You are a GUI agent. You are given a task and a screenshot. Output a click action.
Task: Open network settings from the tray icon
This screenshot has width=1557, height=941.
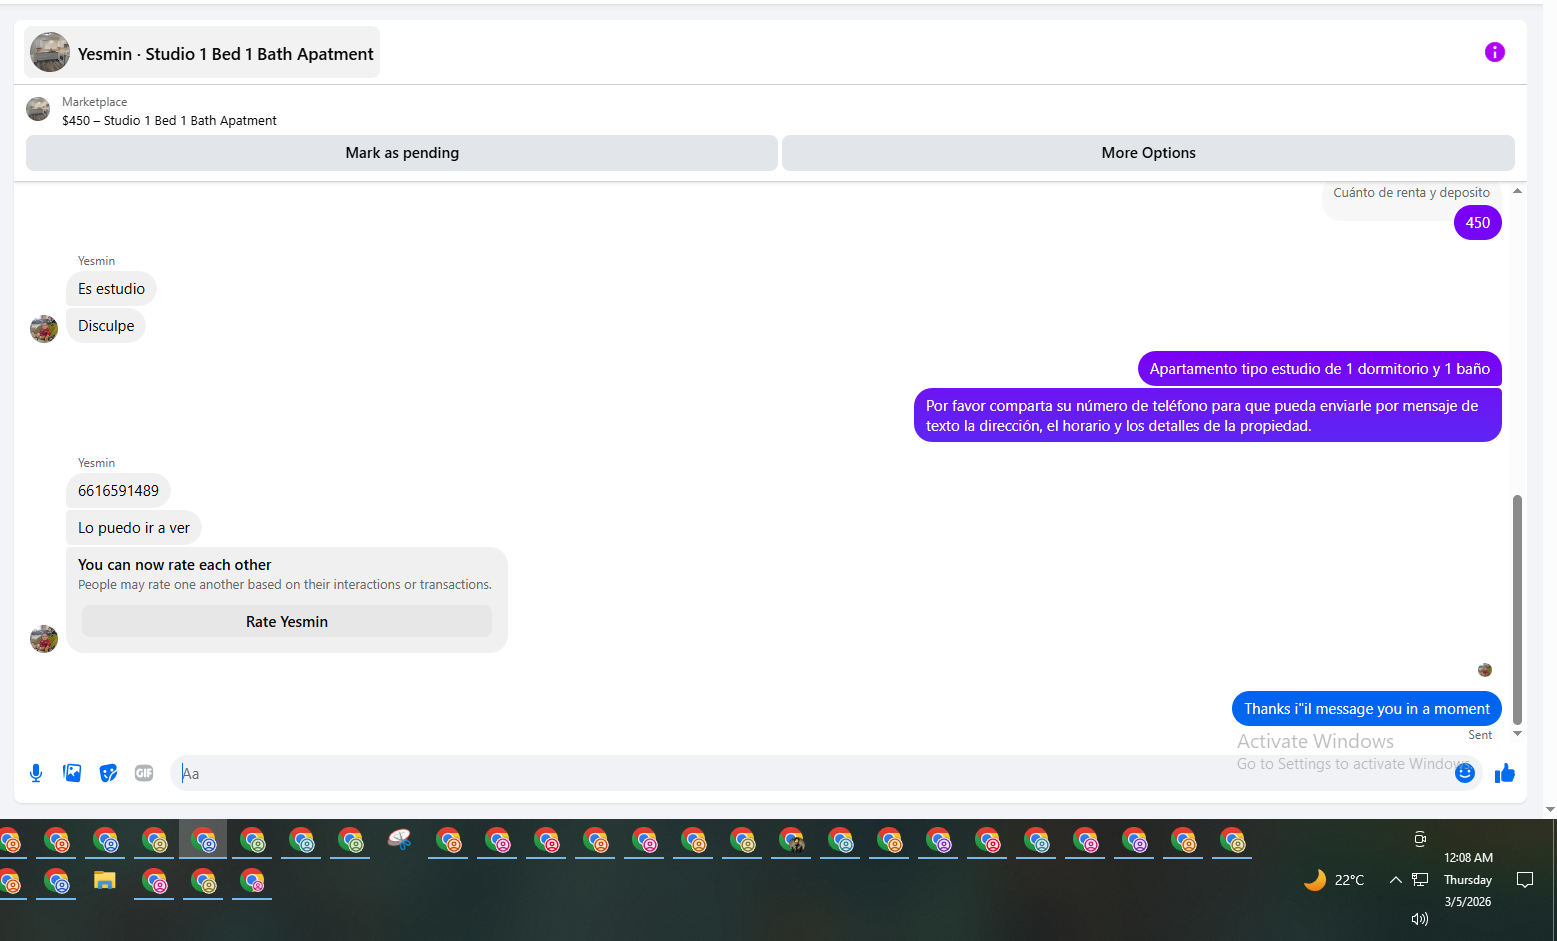pyautogui.click(x=1420, y=880)
